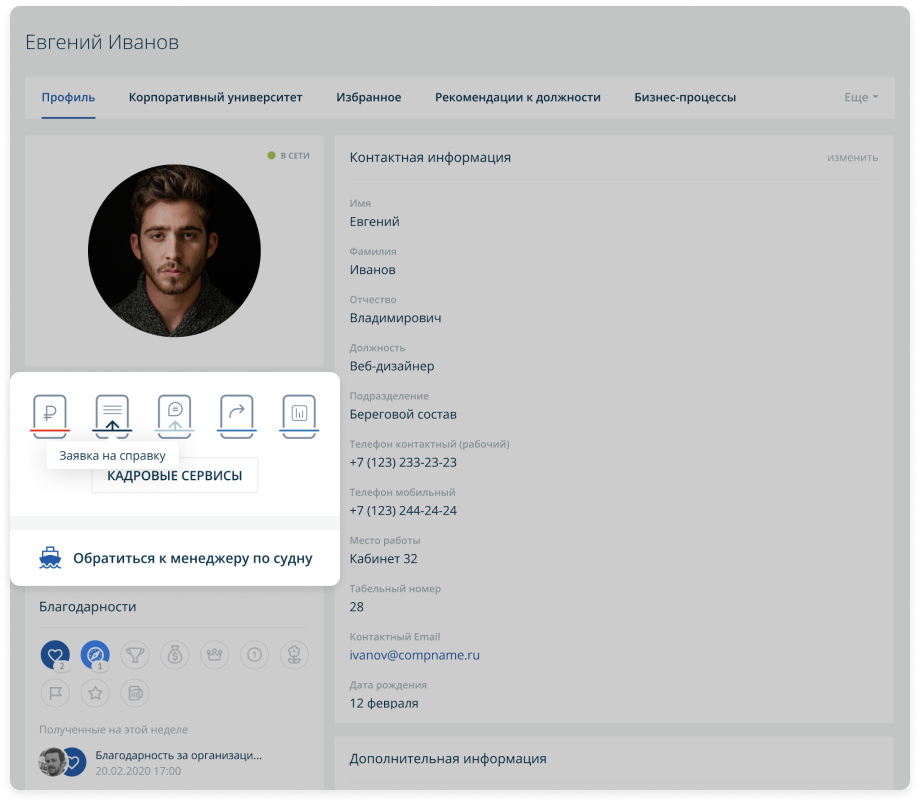920x804 pixels.
Task: Select the beer mug gratitude badge
Action: 135,693
